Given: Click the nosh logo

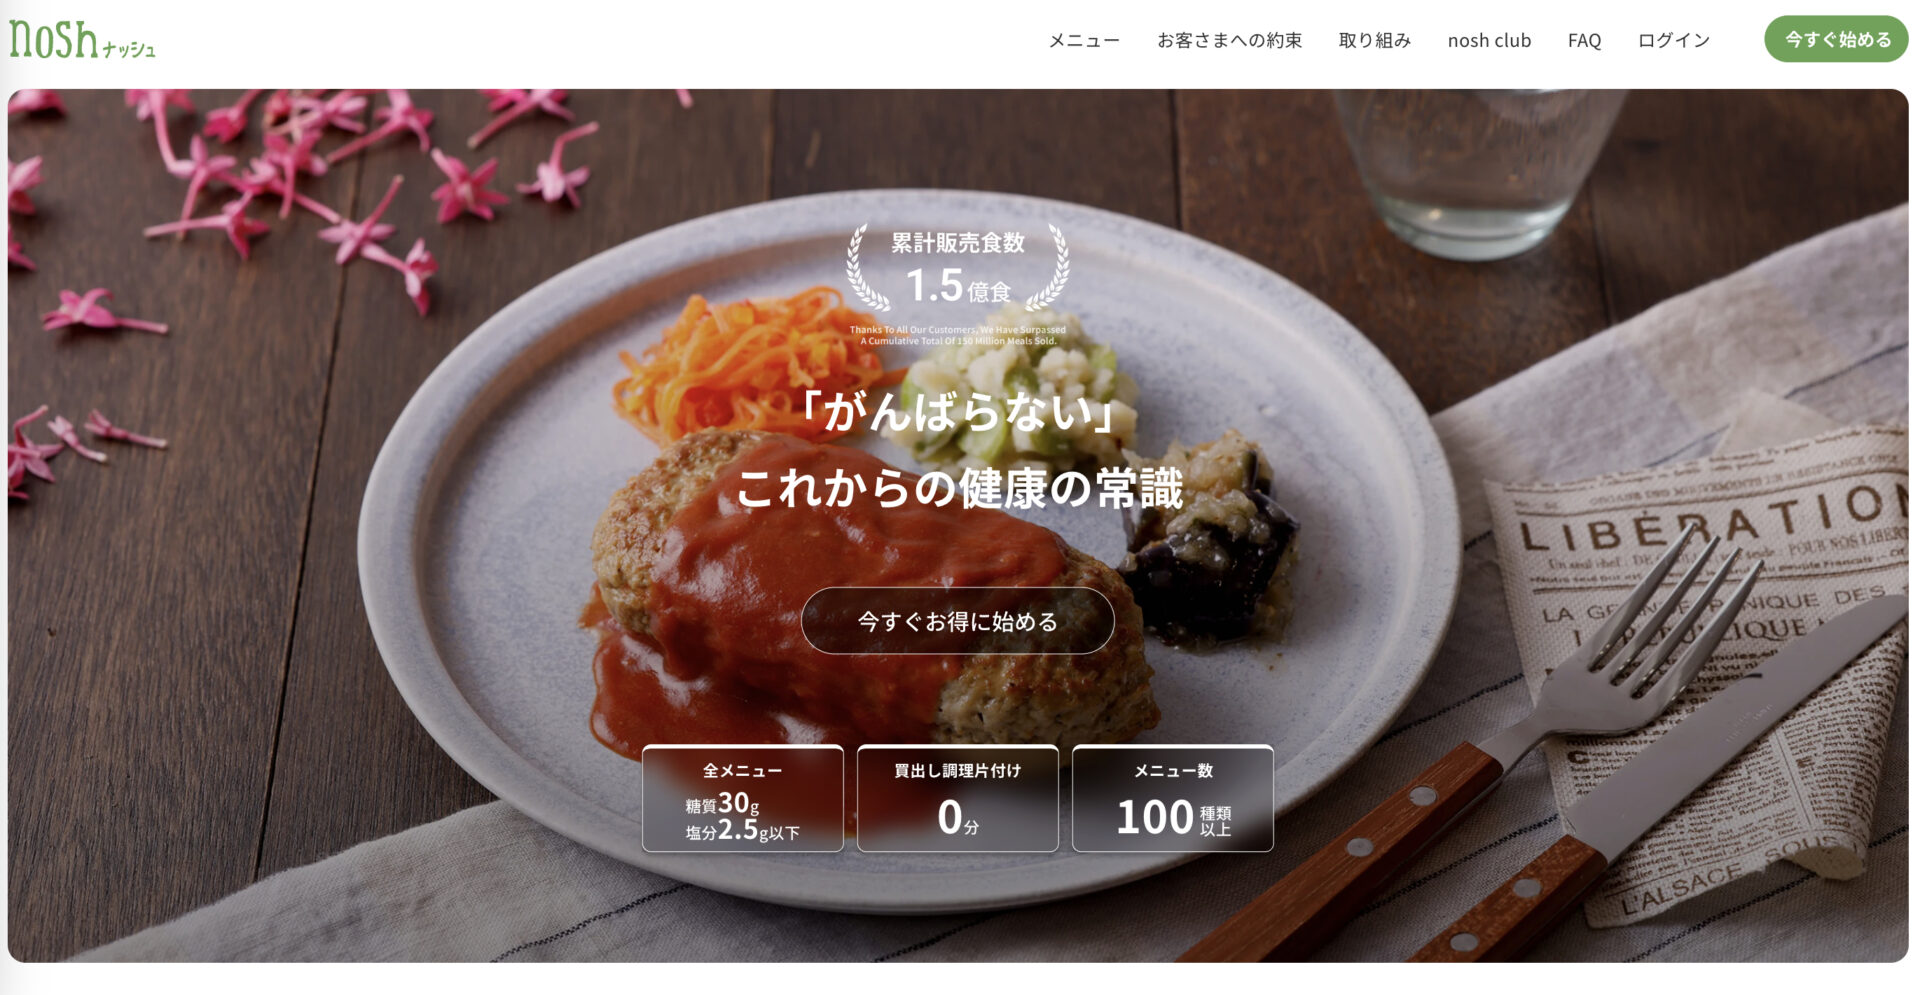Looking at the screenshot, I should pos(82,40).
